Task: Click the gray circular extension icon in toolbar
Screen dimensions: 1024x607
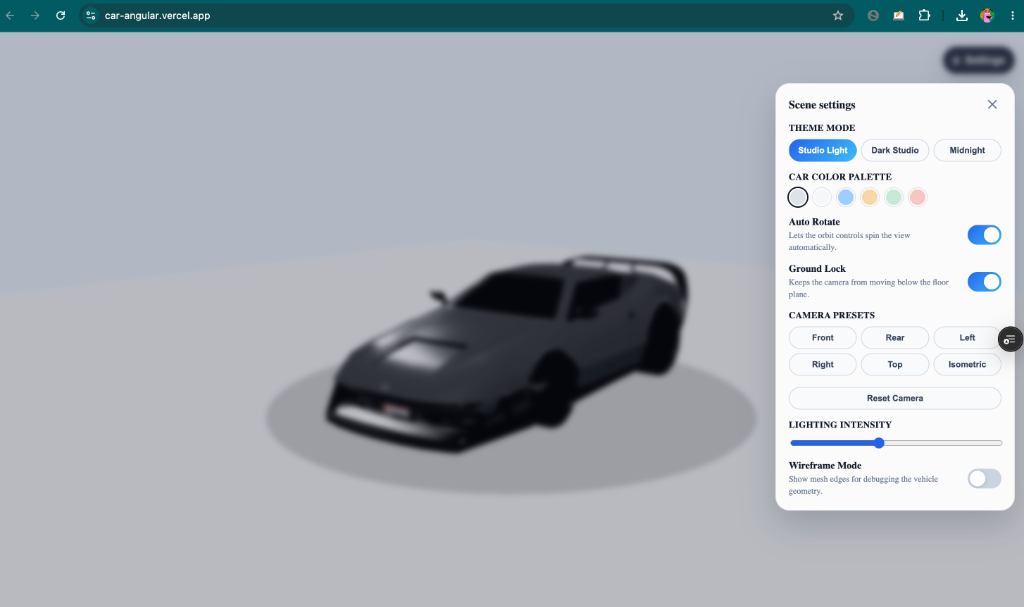Action: coord(873,16)
